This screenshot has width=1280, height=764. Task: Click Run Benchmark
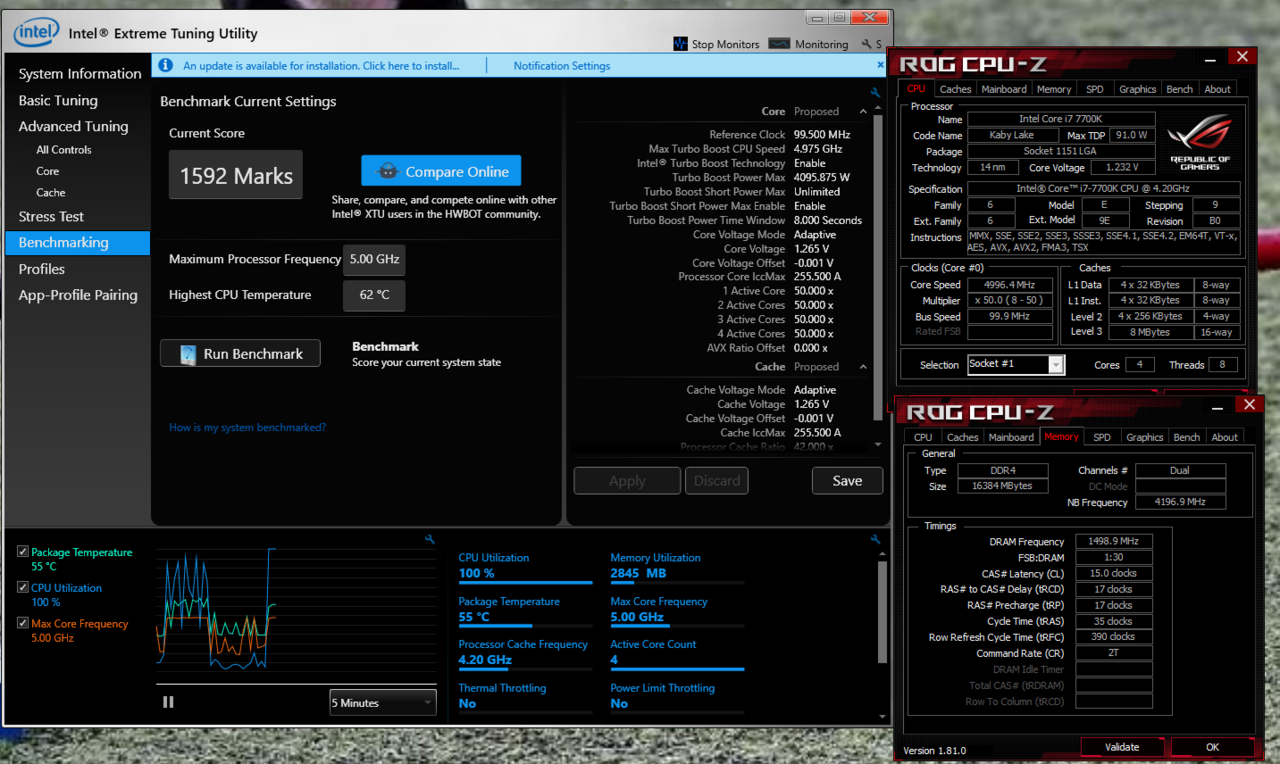[240, 354]
